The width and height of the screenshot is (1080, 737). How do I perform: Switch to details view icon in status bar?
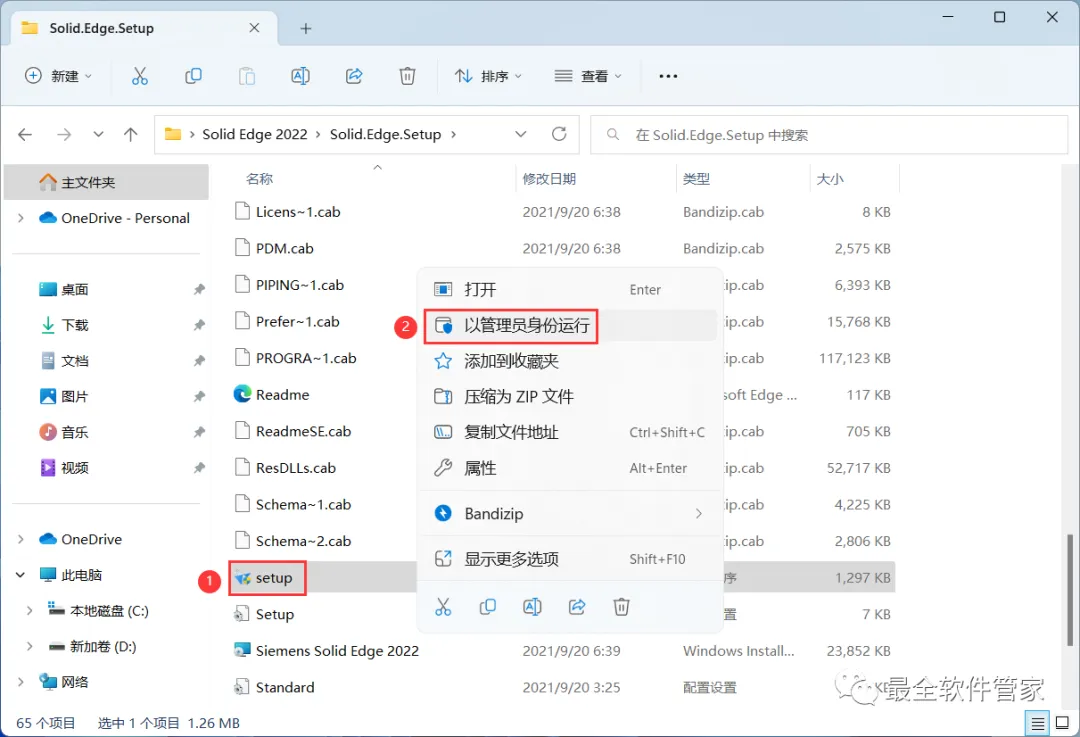pyautogui.click(x=1037, y=723)
